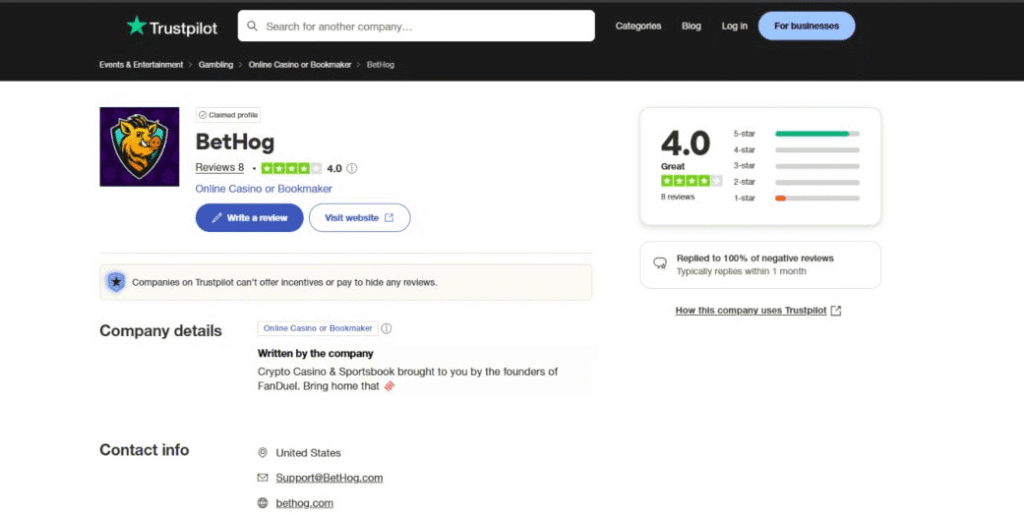Open the Categories menu
Image resolution: width=1024 pixels, height=515 pixels.
tap(638, 26)
